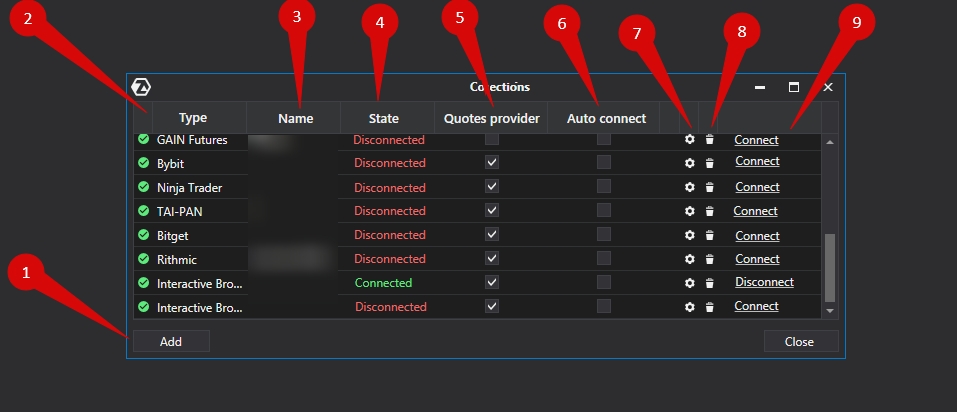Delete the Ninja Trader connection via trash icon

[x=709, y=187]
